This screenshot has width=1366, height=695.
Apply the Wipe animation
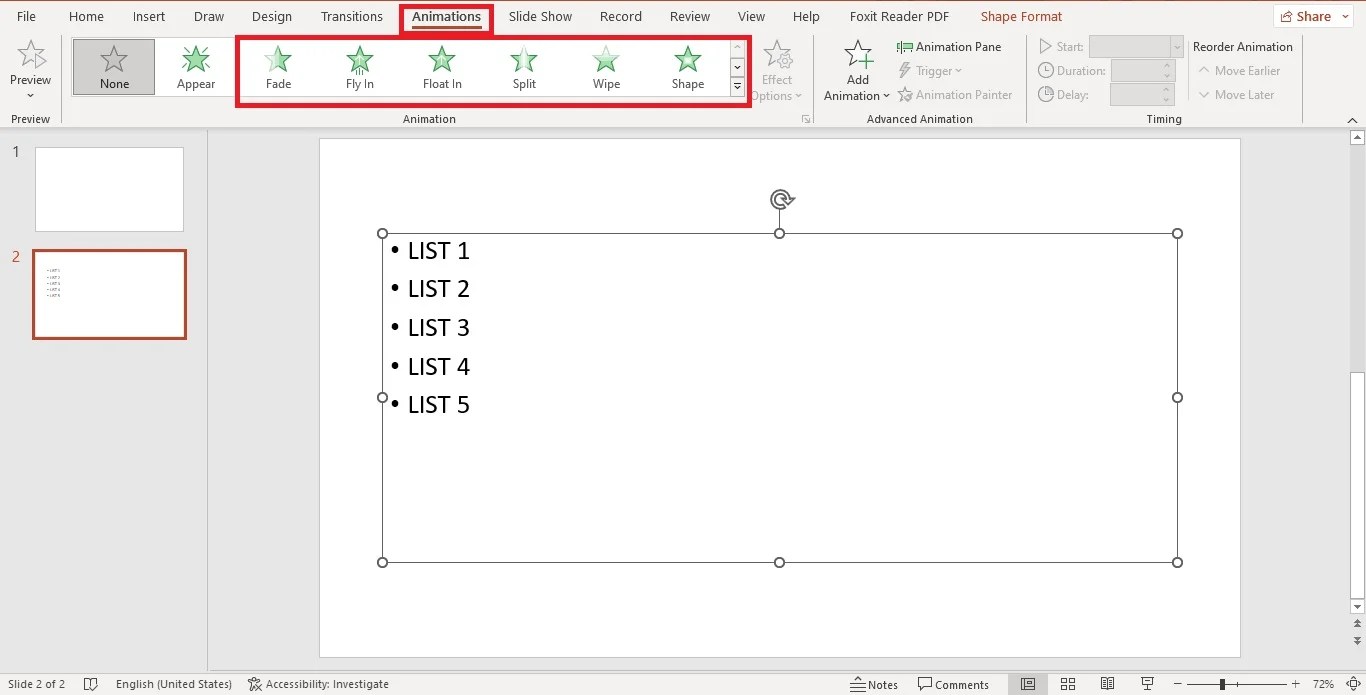click(x=605, y=66)
